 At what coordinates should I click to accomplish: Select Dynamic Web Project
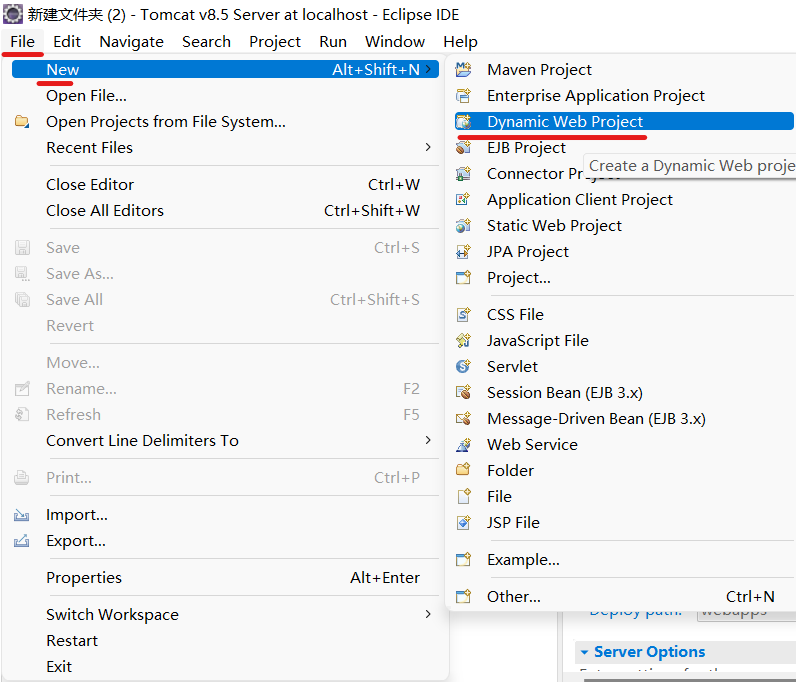coord(565,122)
